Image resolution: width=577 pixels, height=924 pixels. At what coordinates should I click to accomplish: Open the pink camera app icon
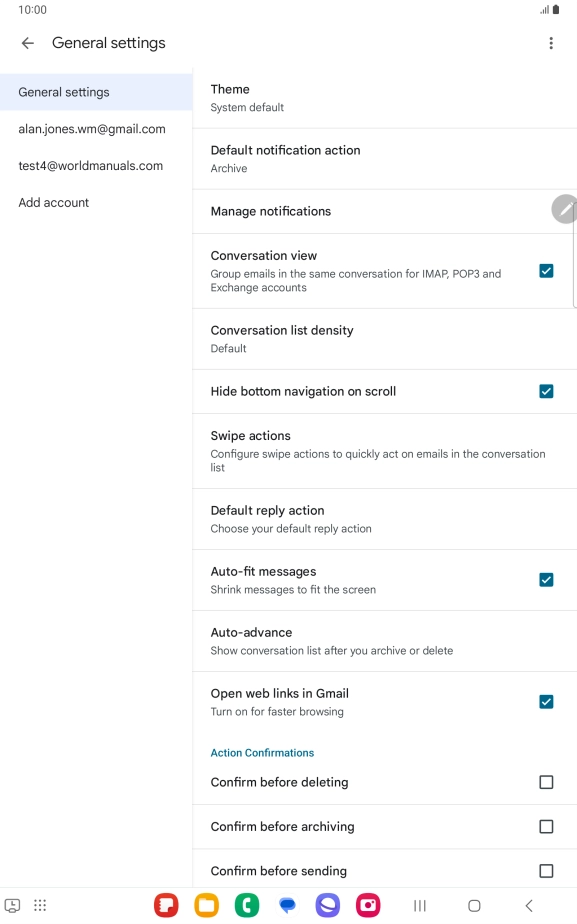click(x=368, y=905)
